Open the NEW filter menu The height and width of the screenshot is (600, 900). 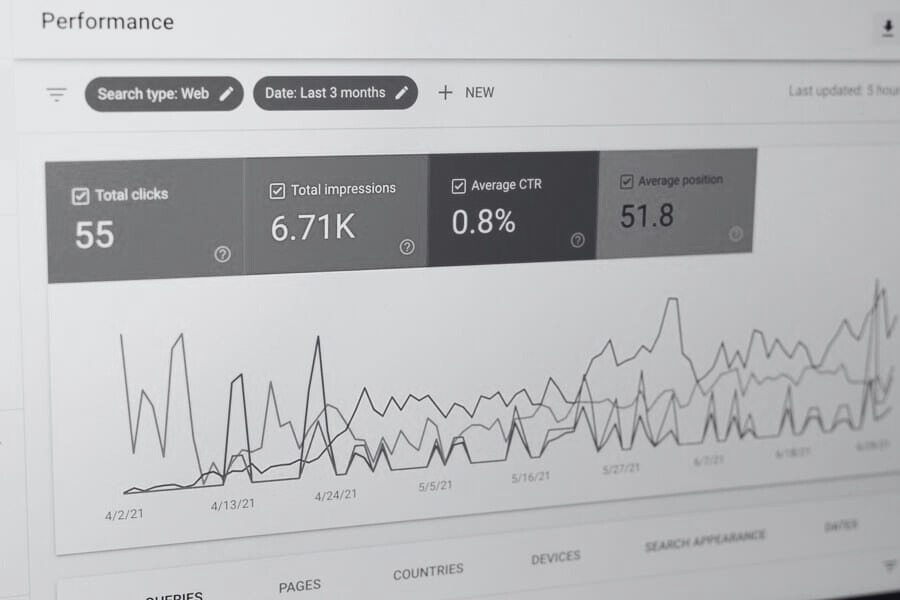466,92
